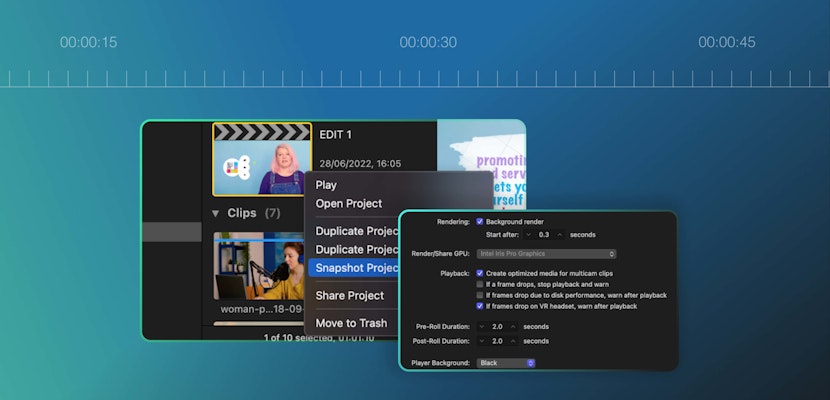The image size is (830, 400).
Task: Open the Player Background dropdown
Action: (x=506, y=363)
